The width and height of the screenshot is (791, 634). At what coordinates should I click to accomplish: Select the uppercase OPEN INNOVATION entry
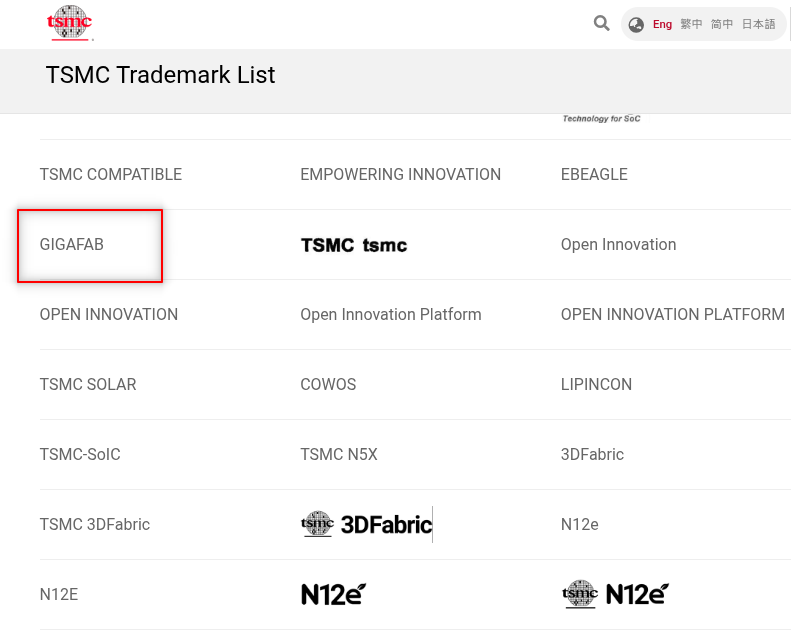[109, 315]
